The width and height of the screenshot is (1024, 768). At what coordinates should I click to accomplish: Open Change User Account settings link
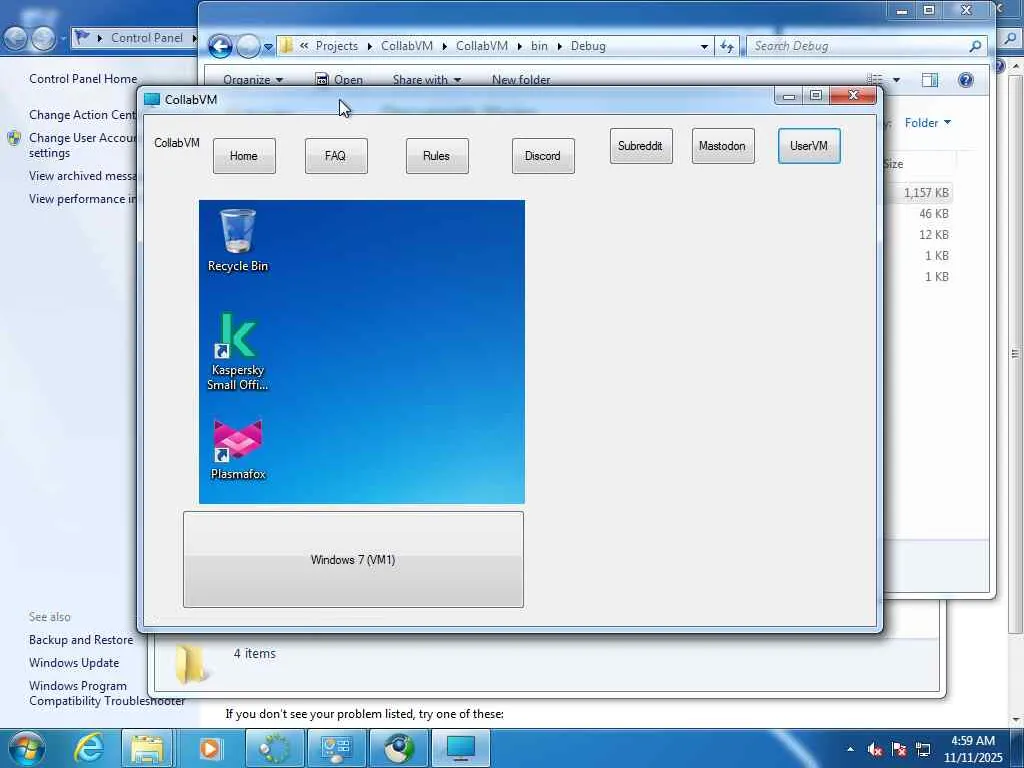coord(82,145)
